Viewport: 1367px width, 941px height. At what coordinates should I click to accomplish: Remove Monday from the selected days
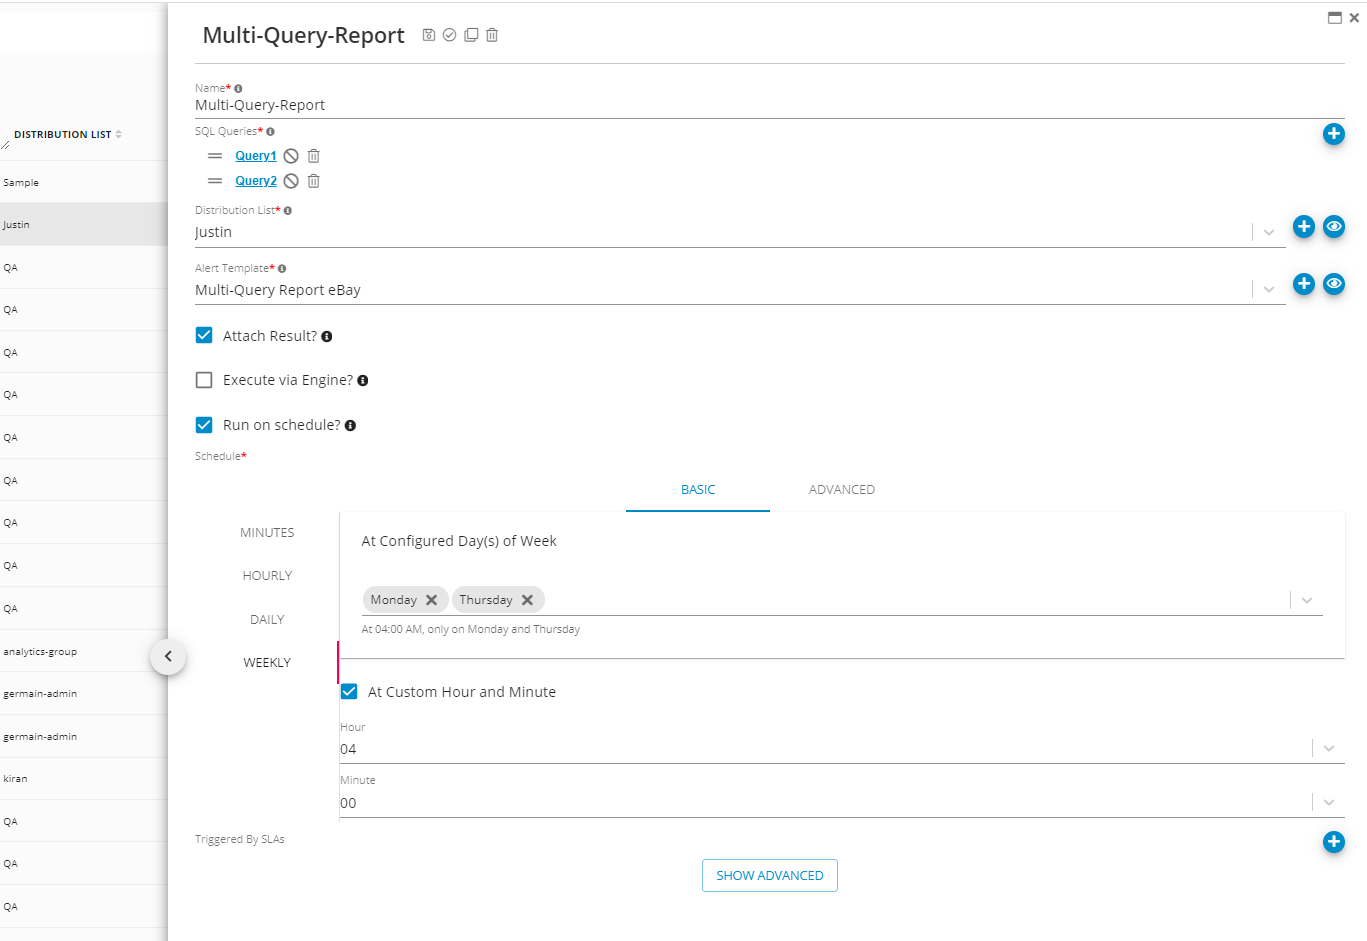coord(432,600)
